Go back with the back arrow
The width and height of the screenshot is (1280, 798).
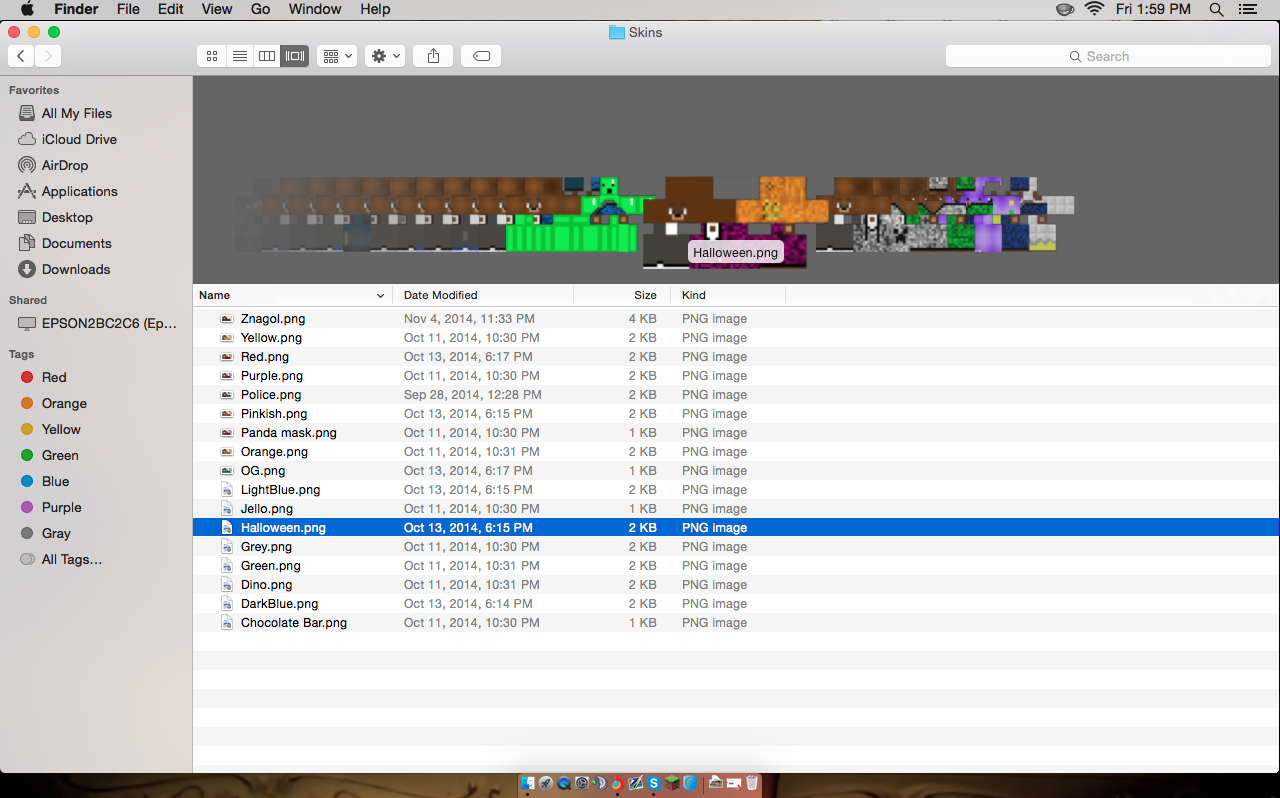[x=21, y=56]
